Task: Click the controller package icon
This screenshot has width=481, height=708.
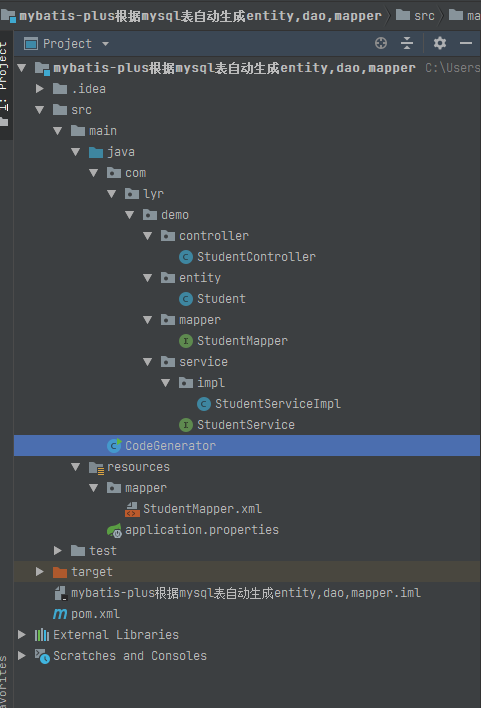Action: point(168,236)
